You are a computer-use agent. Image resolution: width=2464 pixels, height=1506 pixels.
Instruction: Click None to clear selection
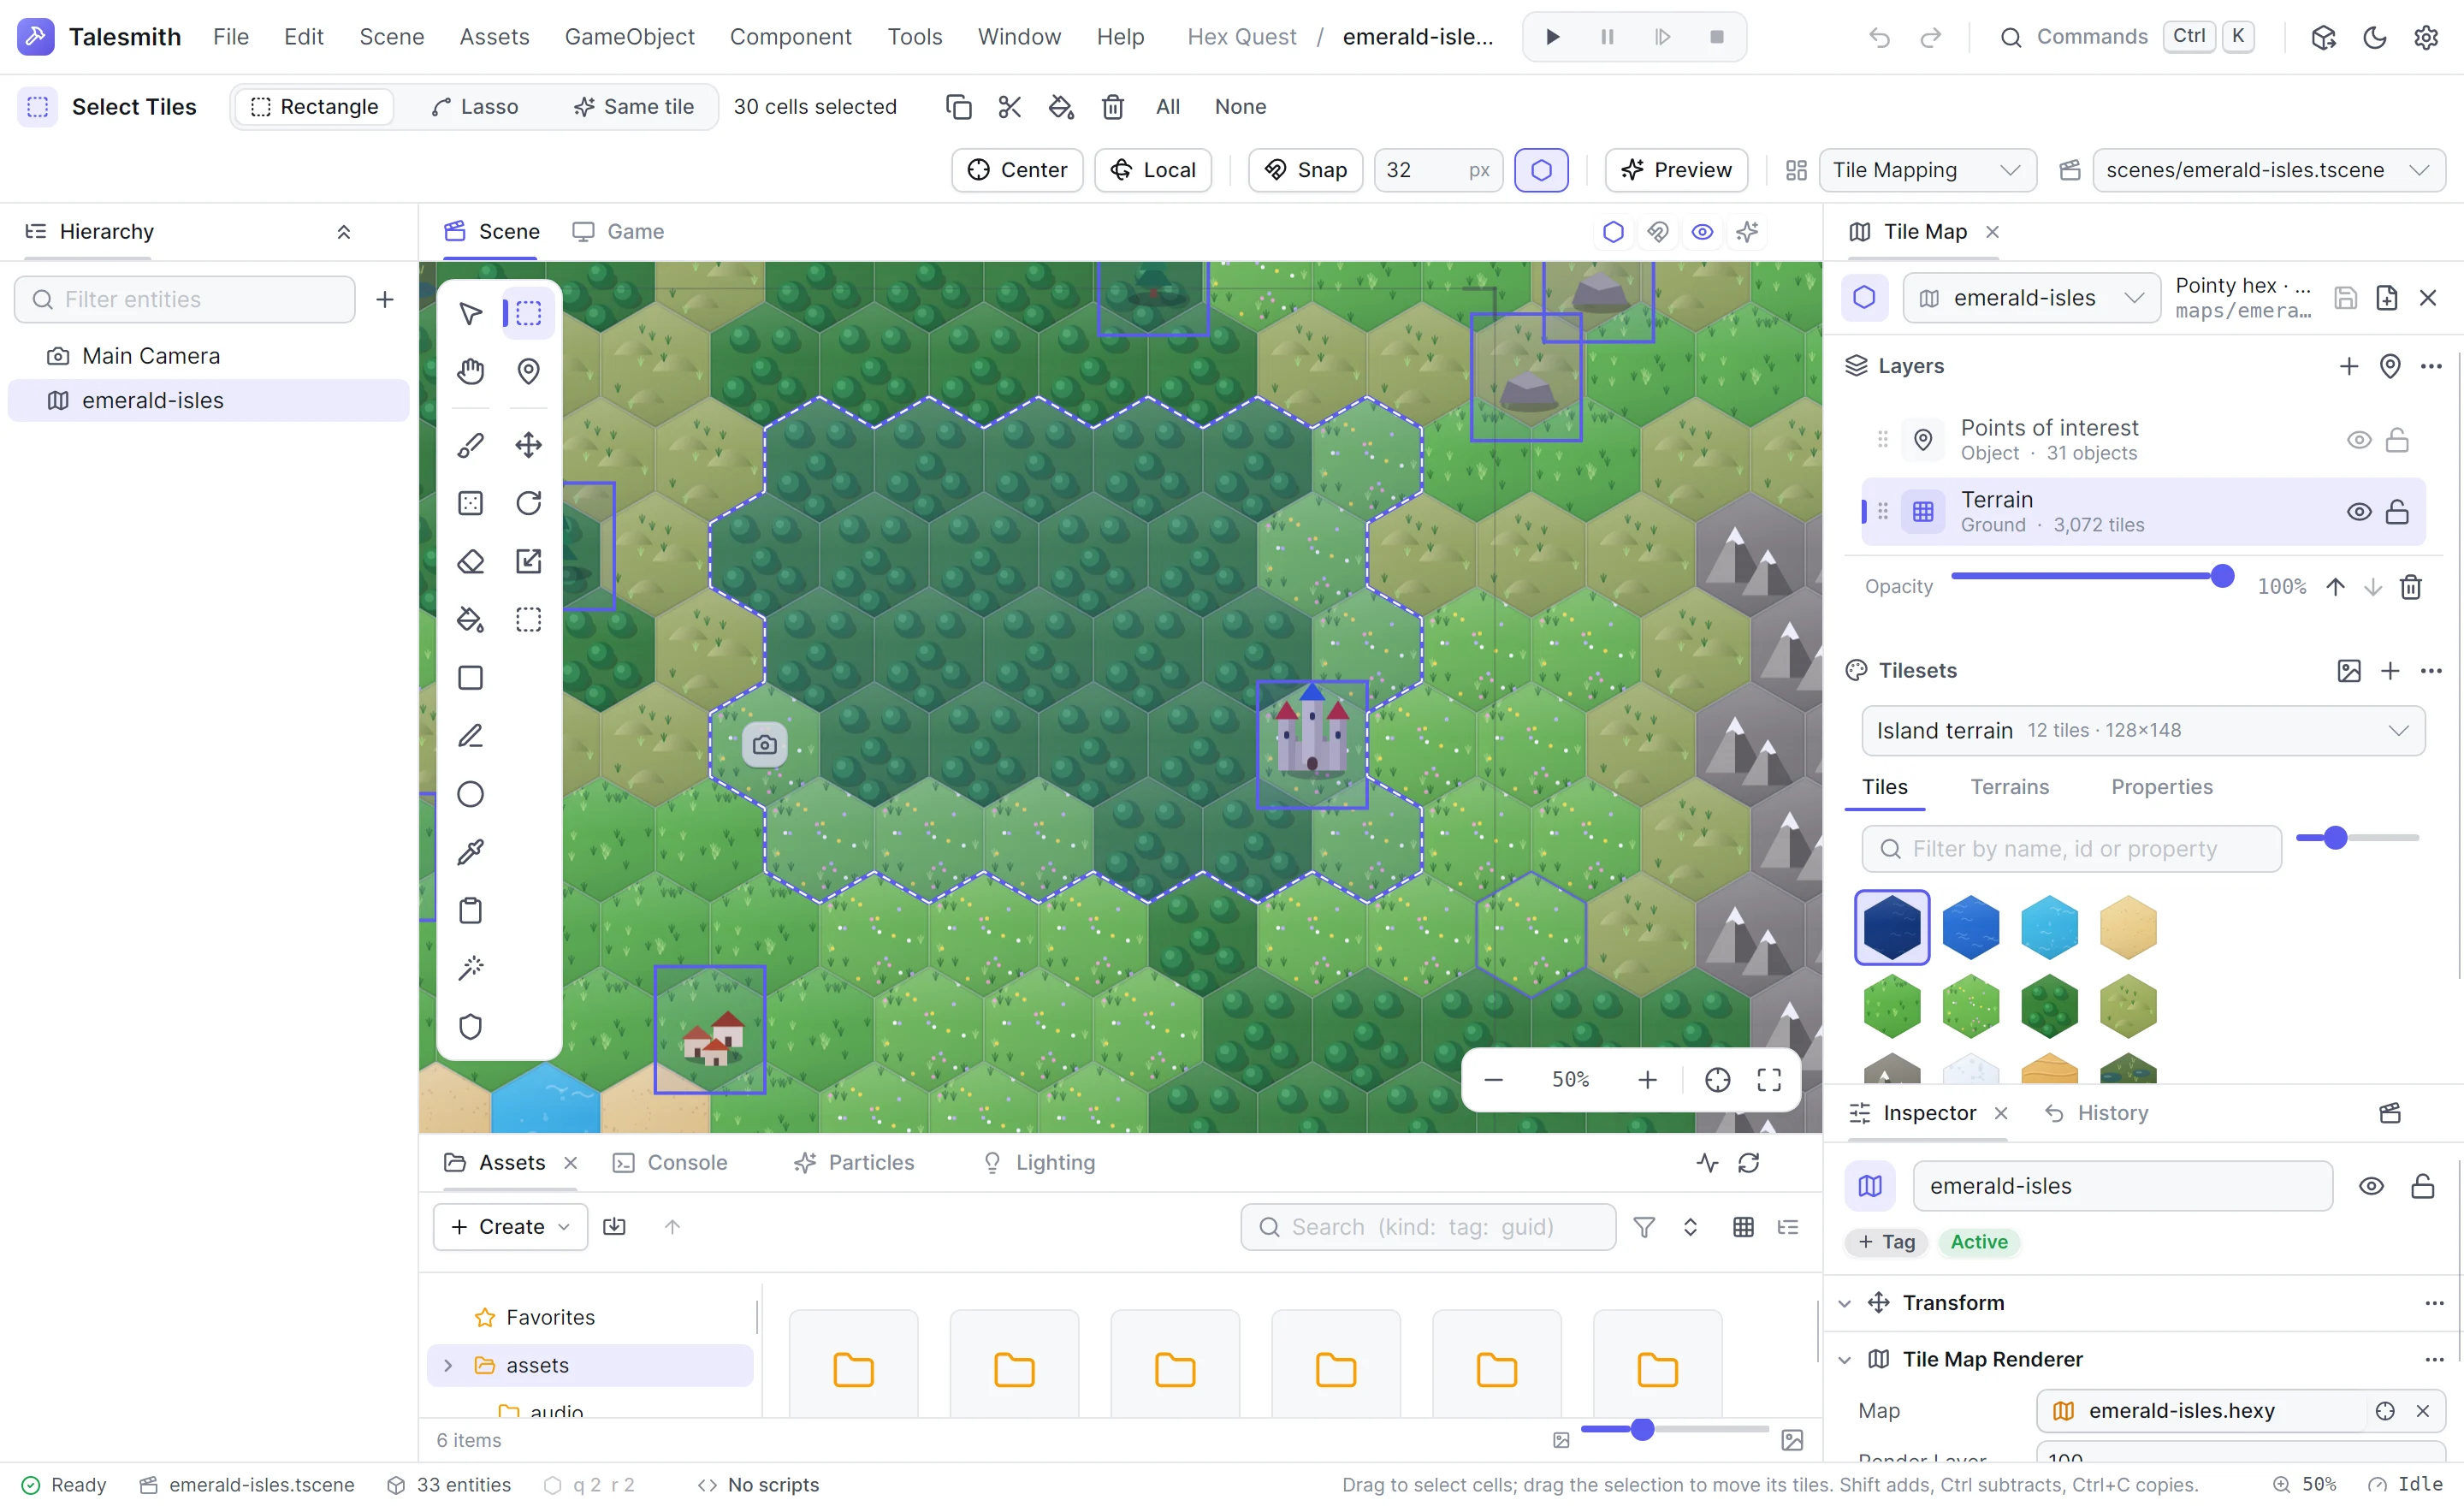[x=1240, y=107]
